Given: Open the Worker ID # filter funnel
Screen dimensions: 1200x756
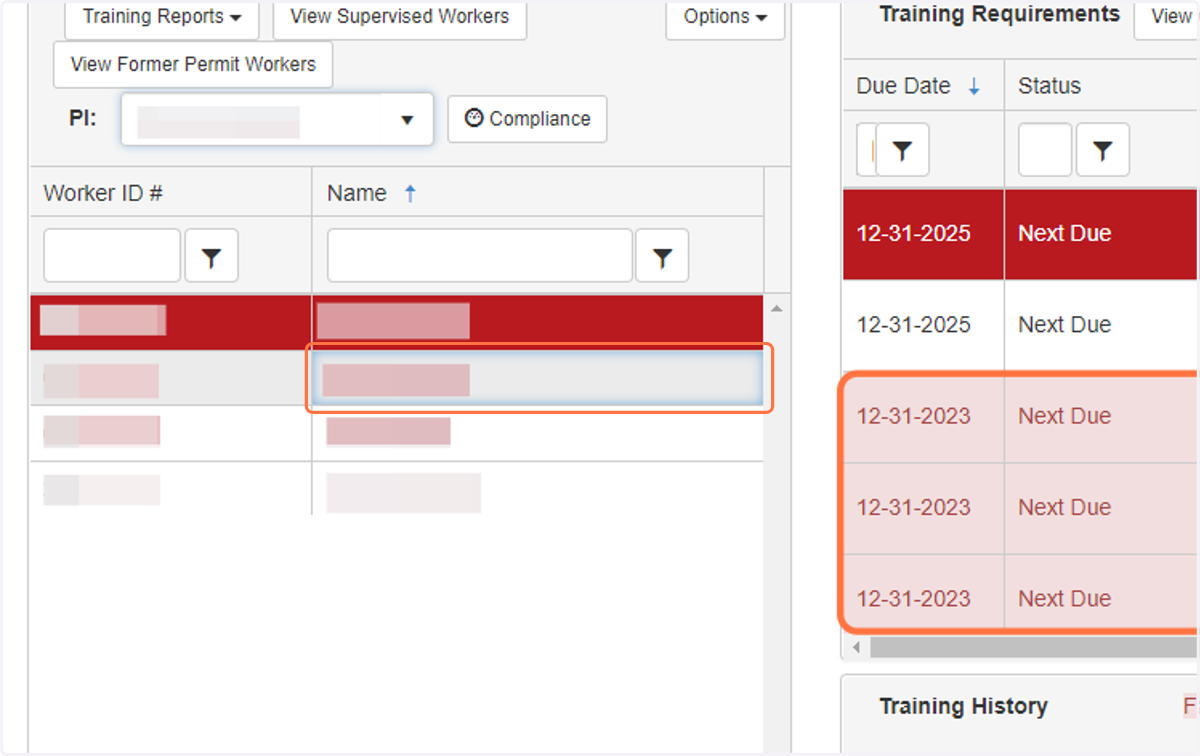Looking at the screenshot, I should coord(211,256).
